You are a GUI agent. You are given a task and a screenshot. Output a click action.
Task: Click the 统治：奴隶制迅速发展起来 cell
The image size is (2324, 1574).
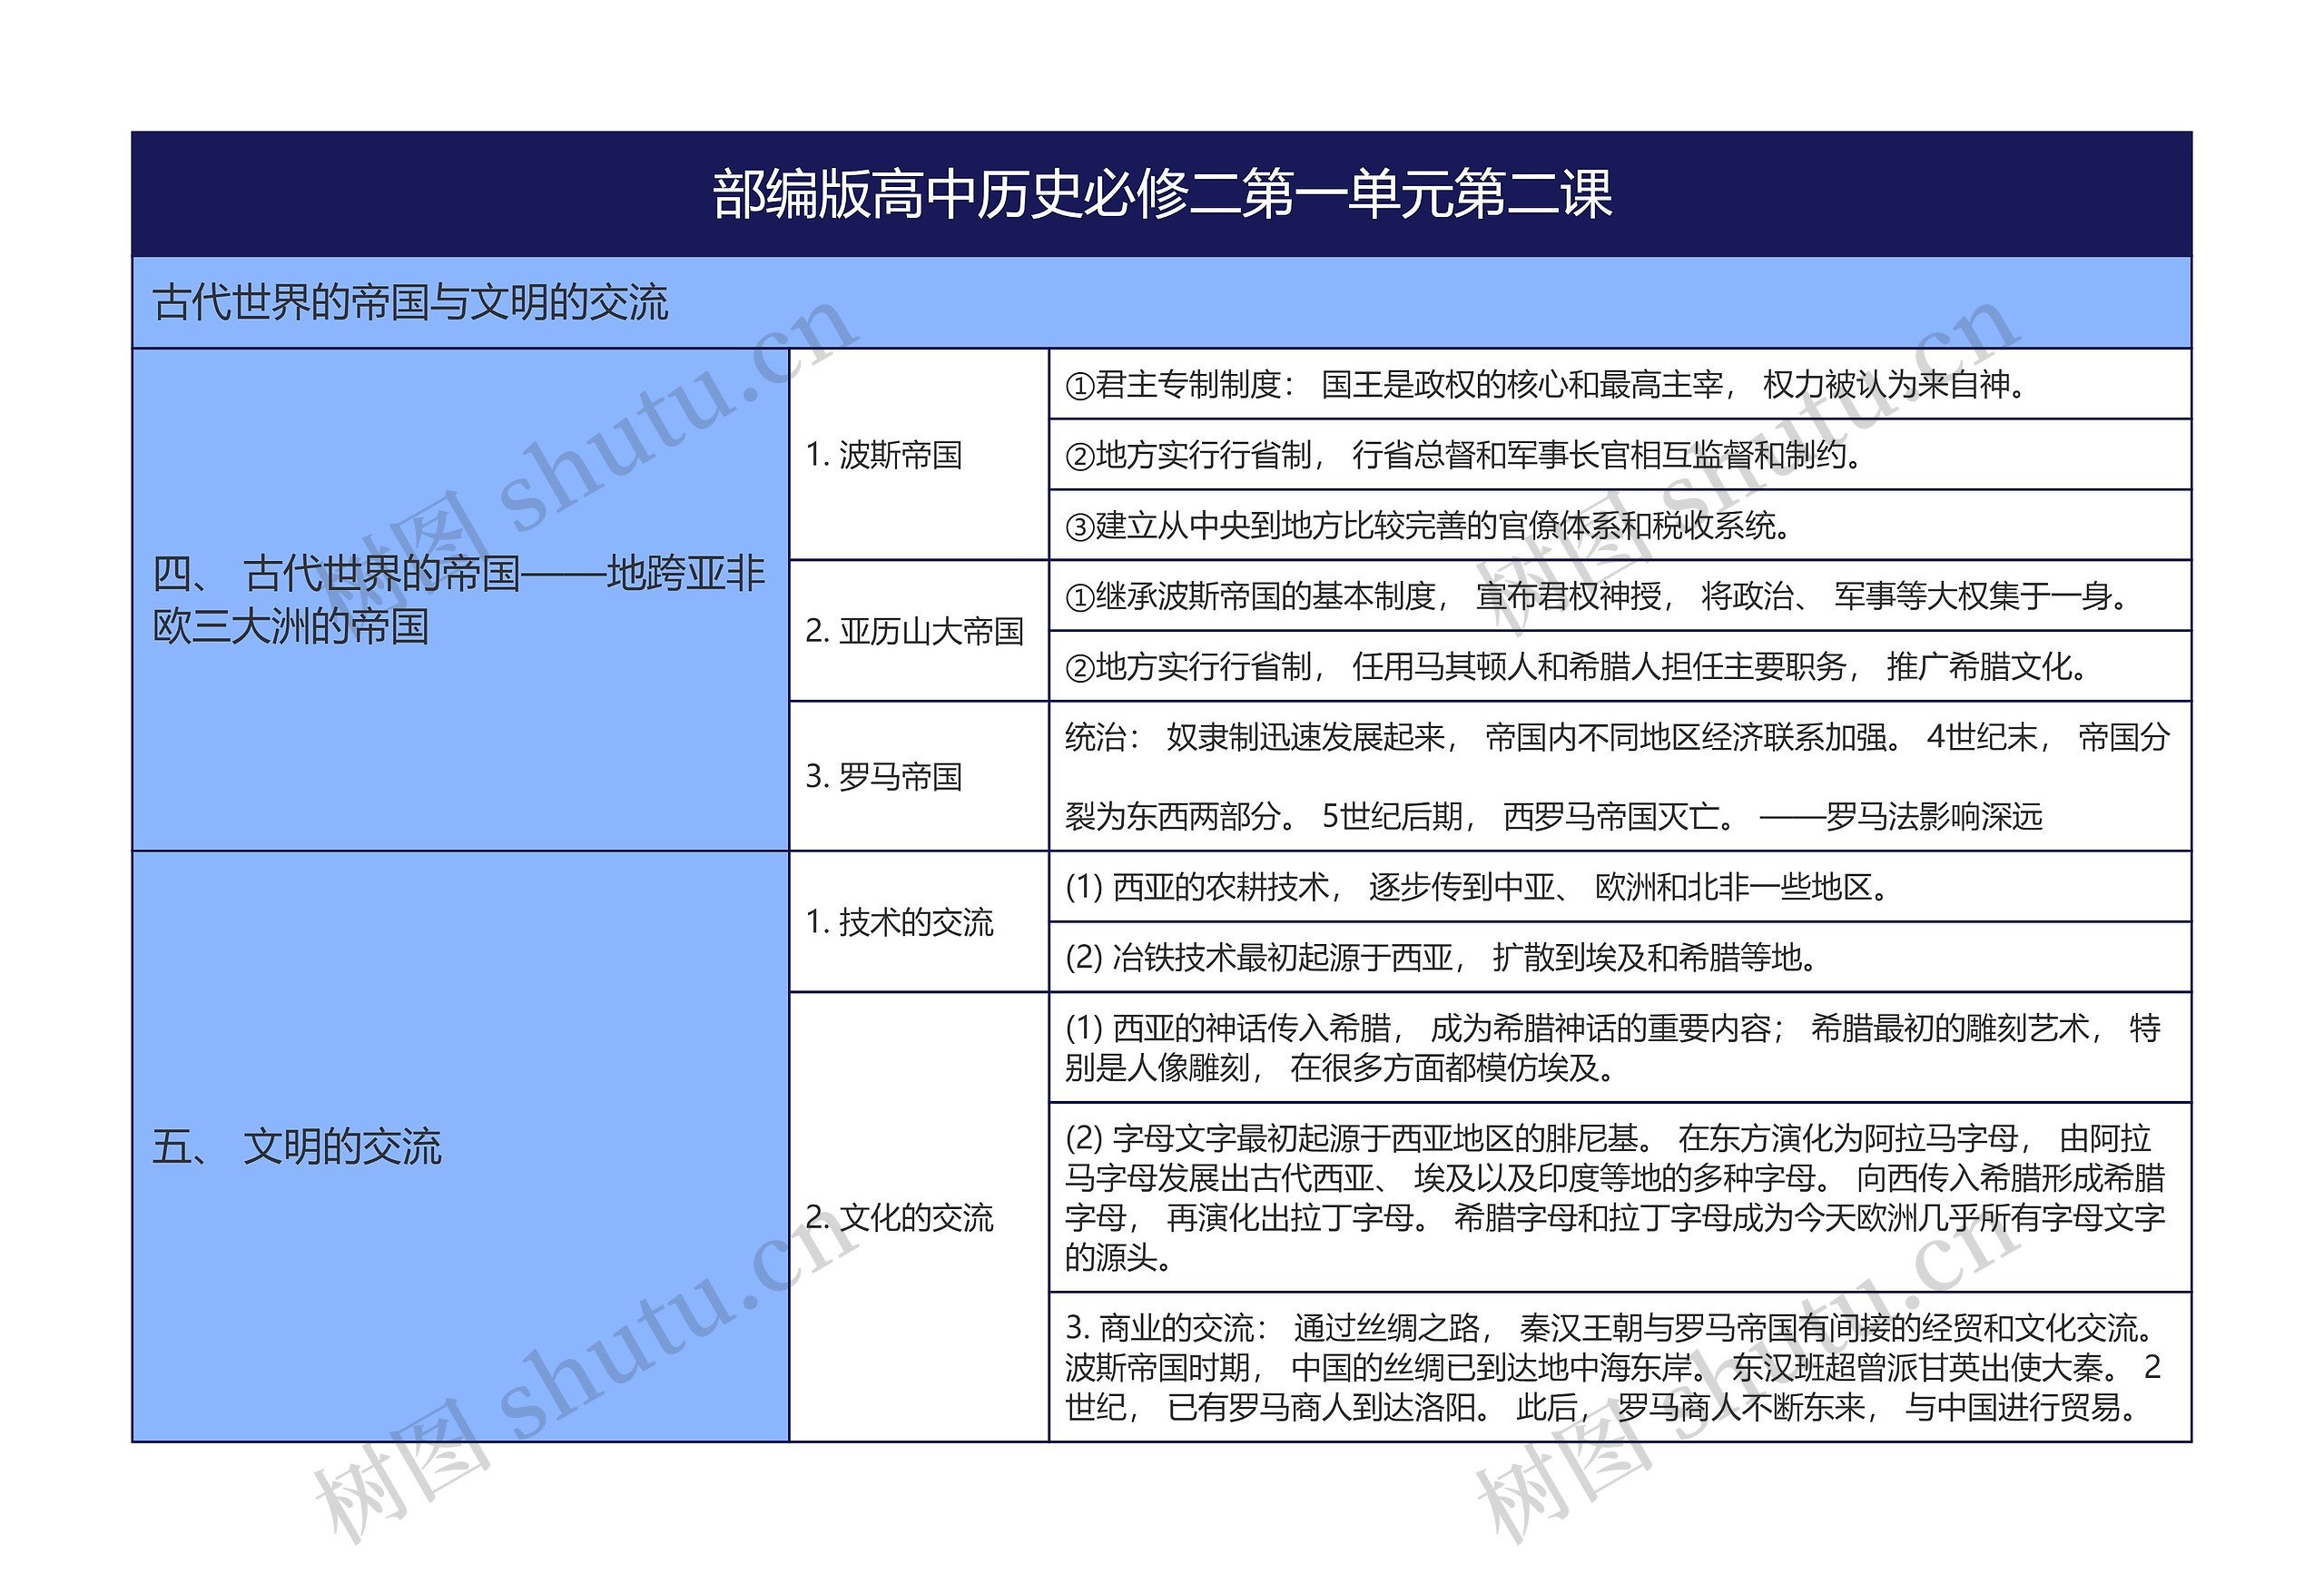click(x=1620, y=776)
